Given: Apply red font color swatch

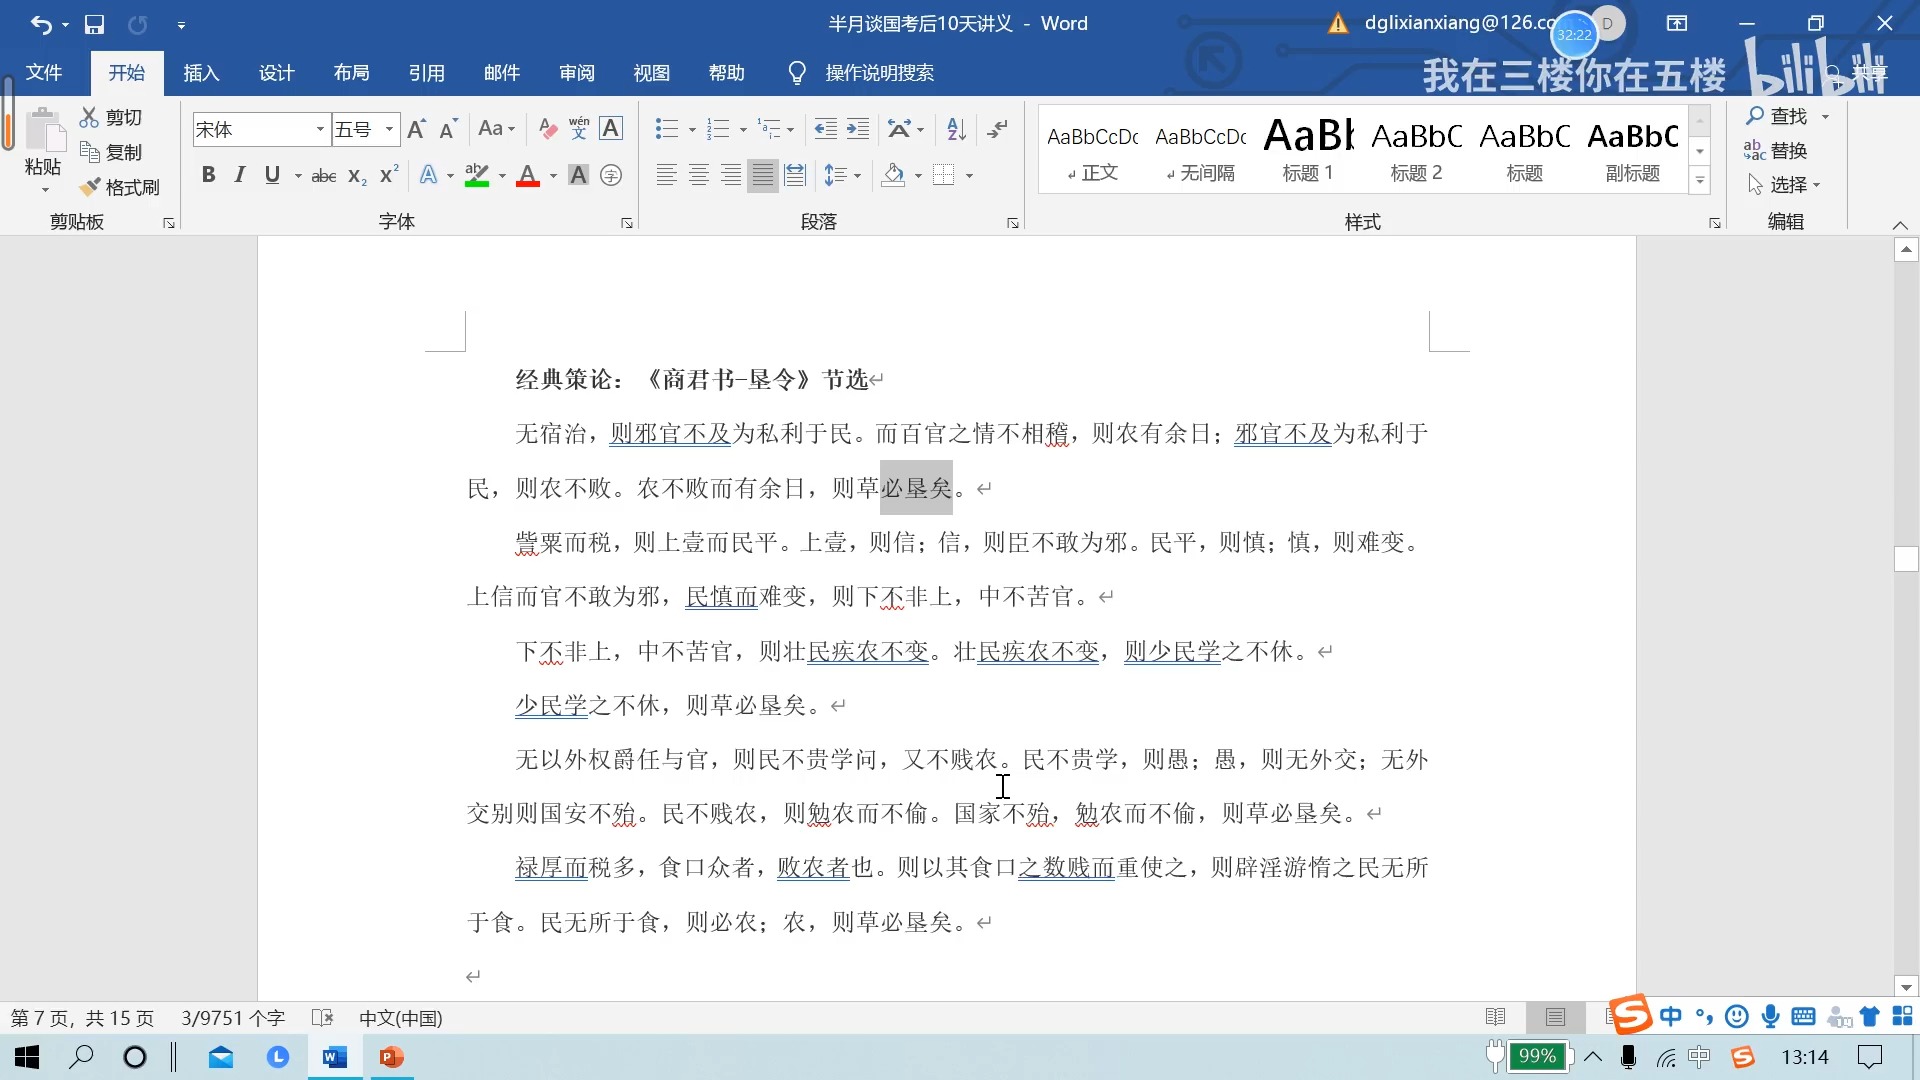Looking at the screenshot, I should coord(528,176).
